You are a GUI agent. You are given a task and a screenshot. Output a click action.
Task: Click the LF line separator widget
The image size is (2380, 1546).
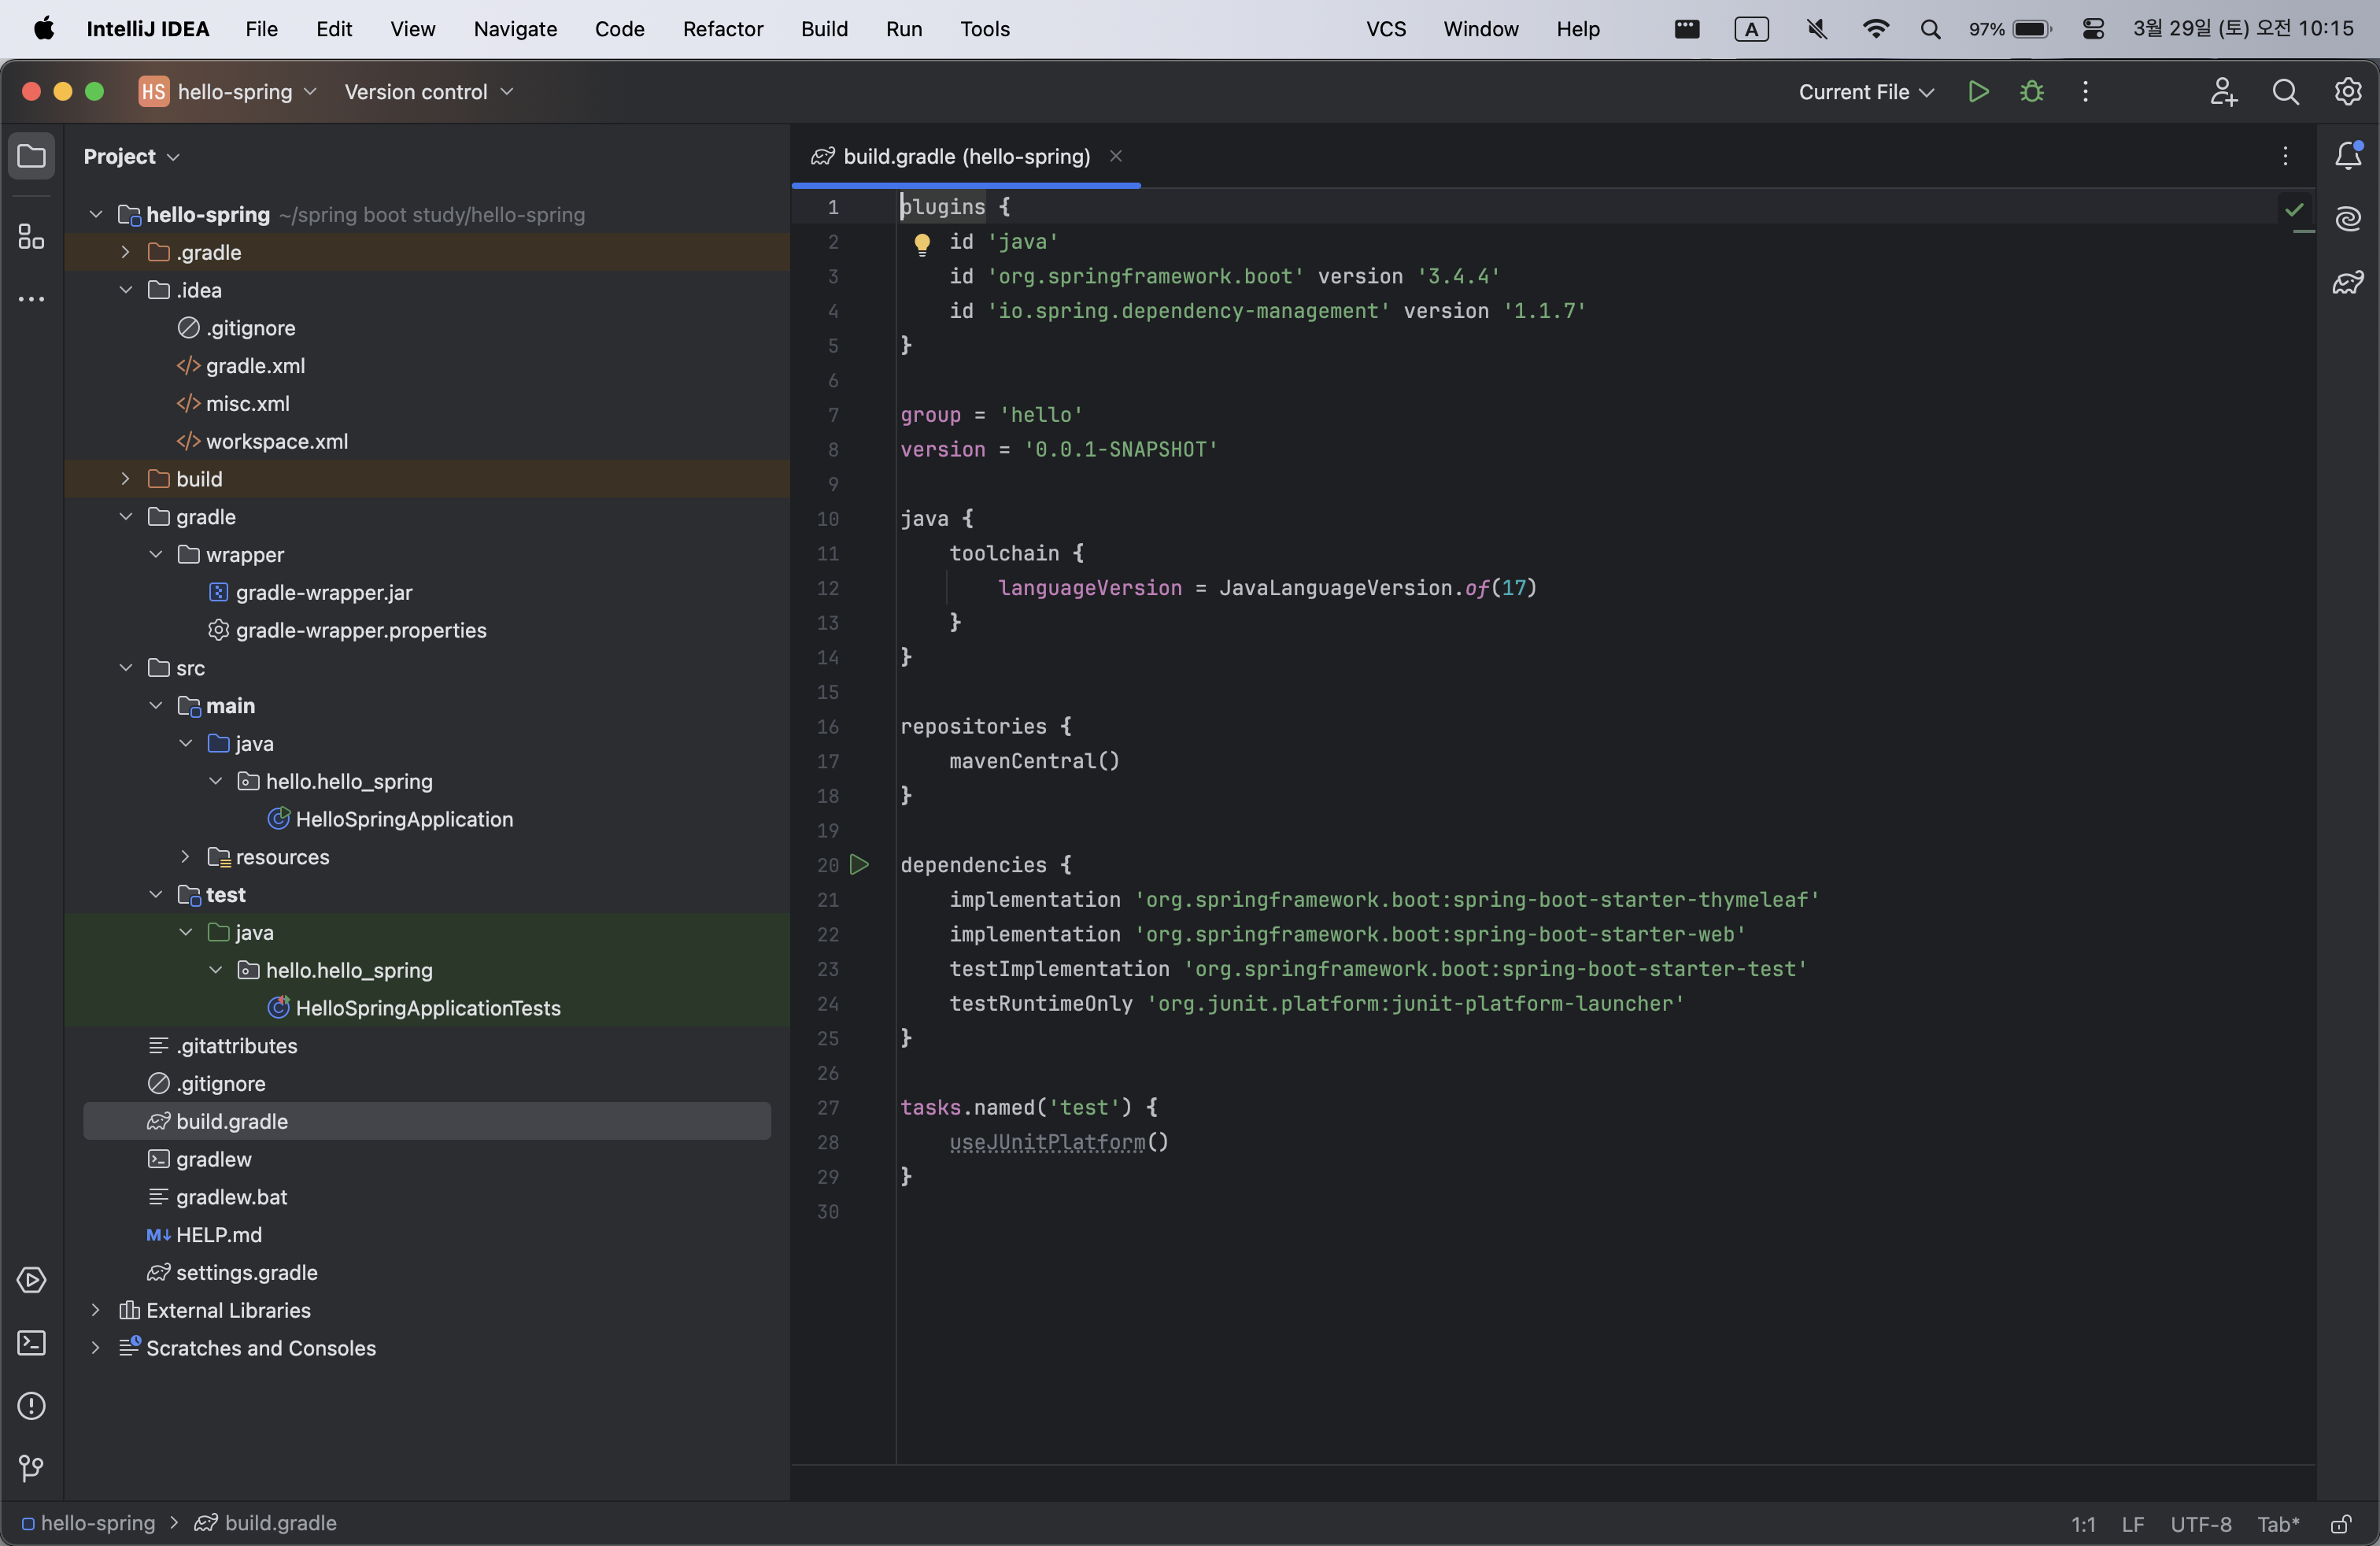(2132, 1524)
